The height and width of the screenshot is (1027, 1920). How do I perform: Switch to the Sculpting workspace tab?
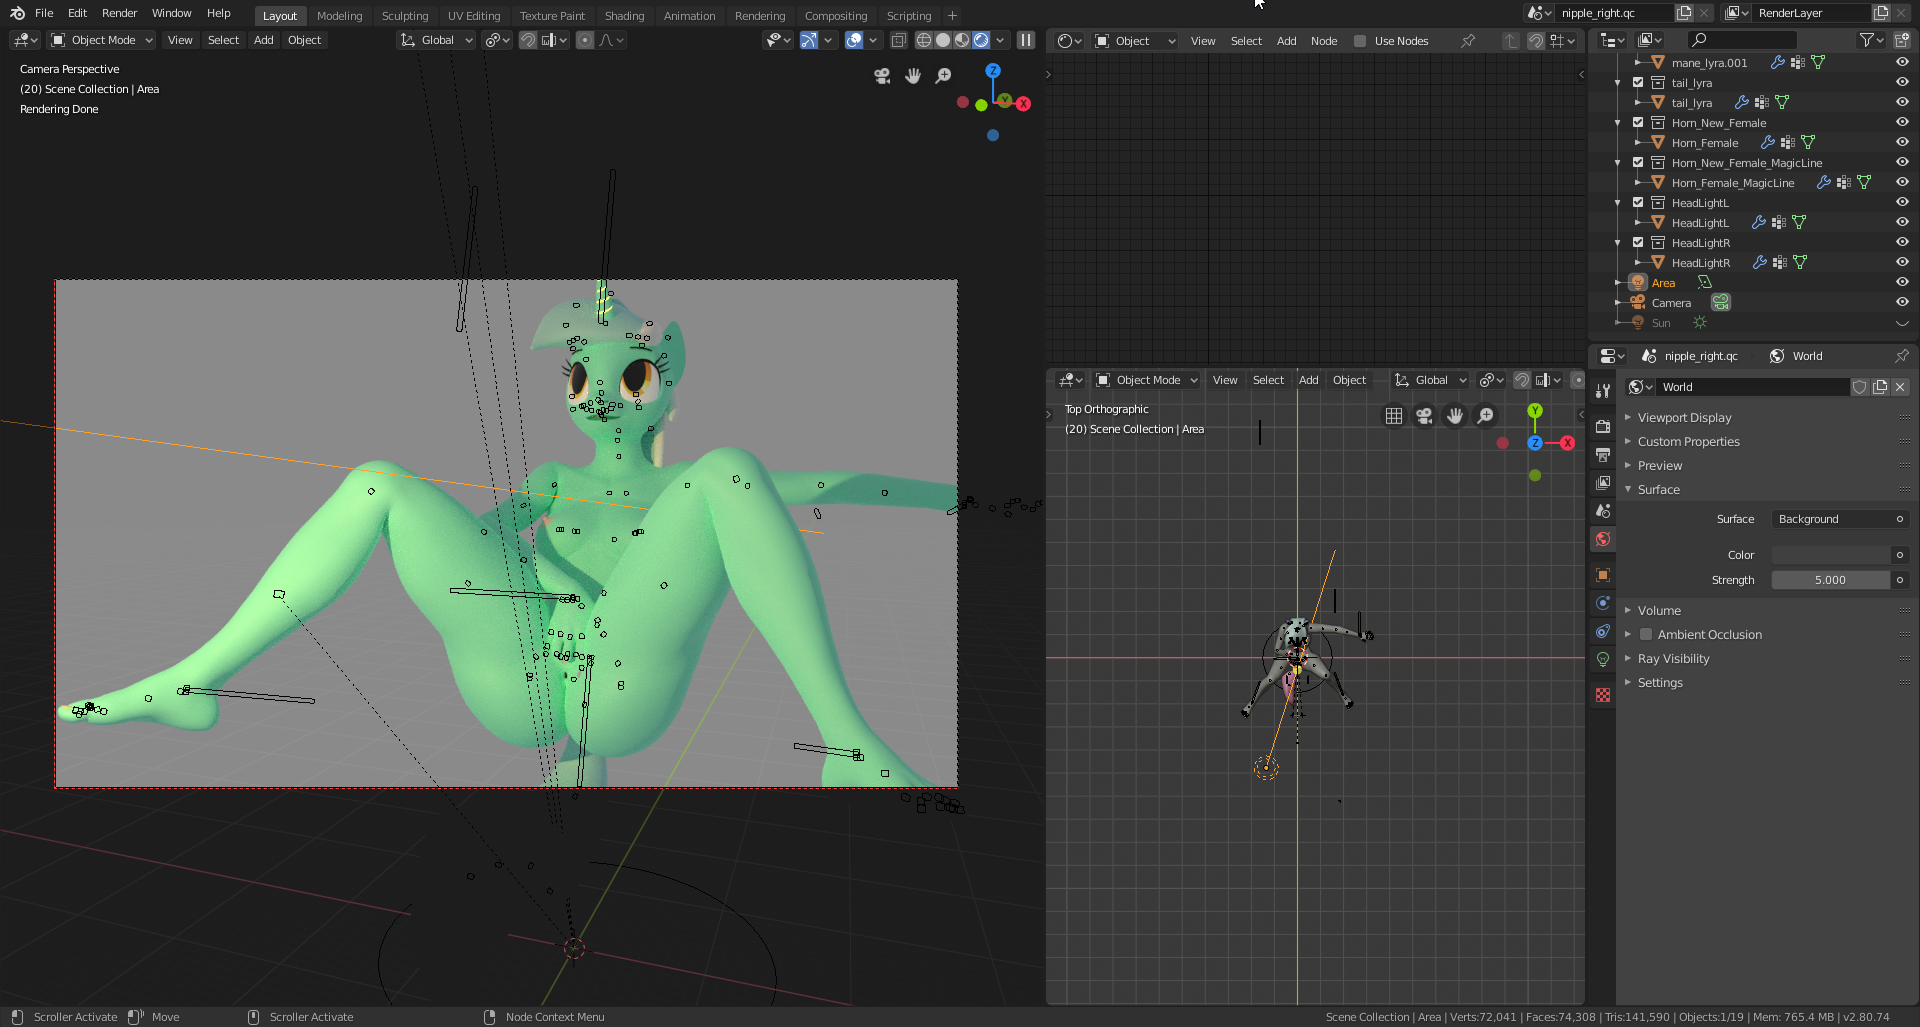404,16
